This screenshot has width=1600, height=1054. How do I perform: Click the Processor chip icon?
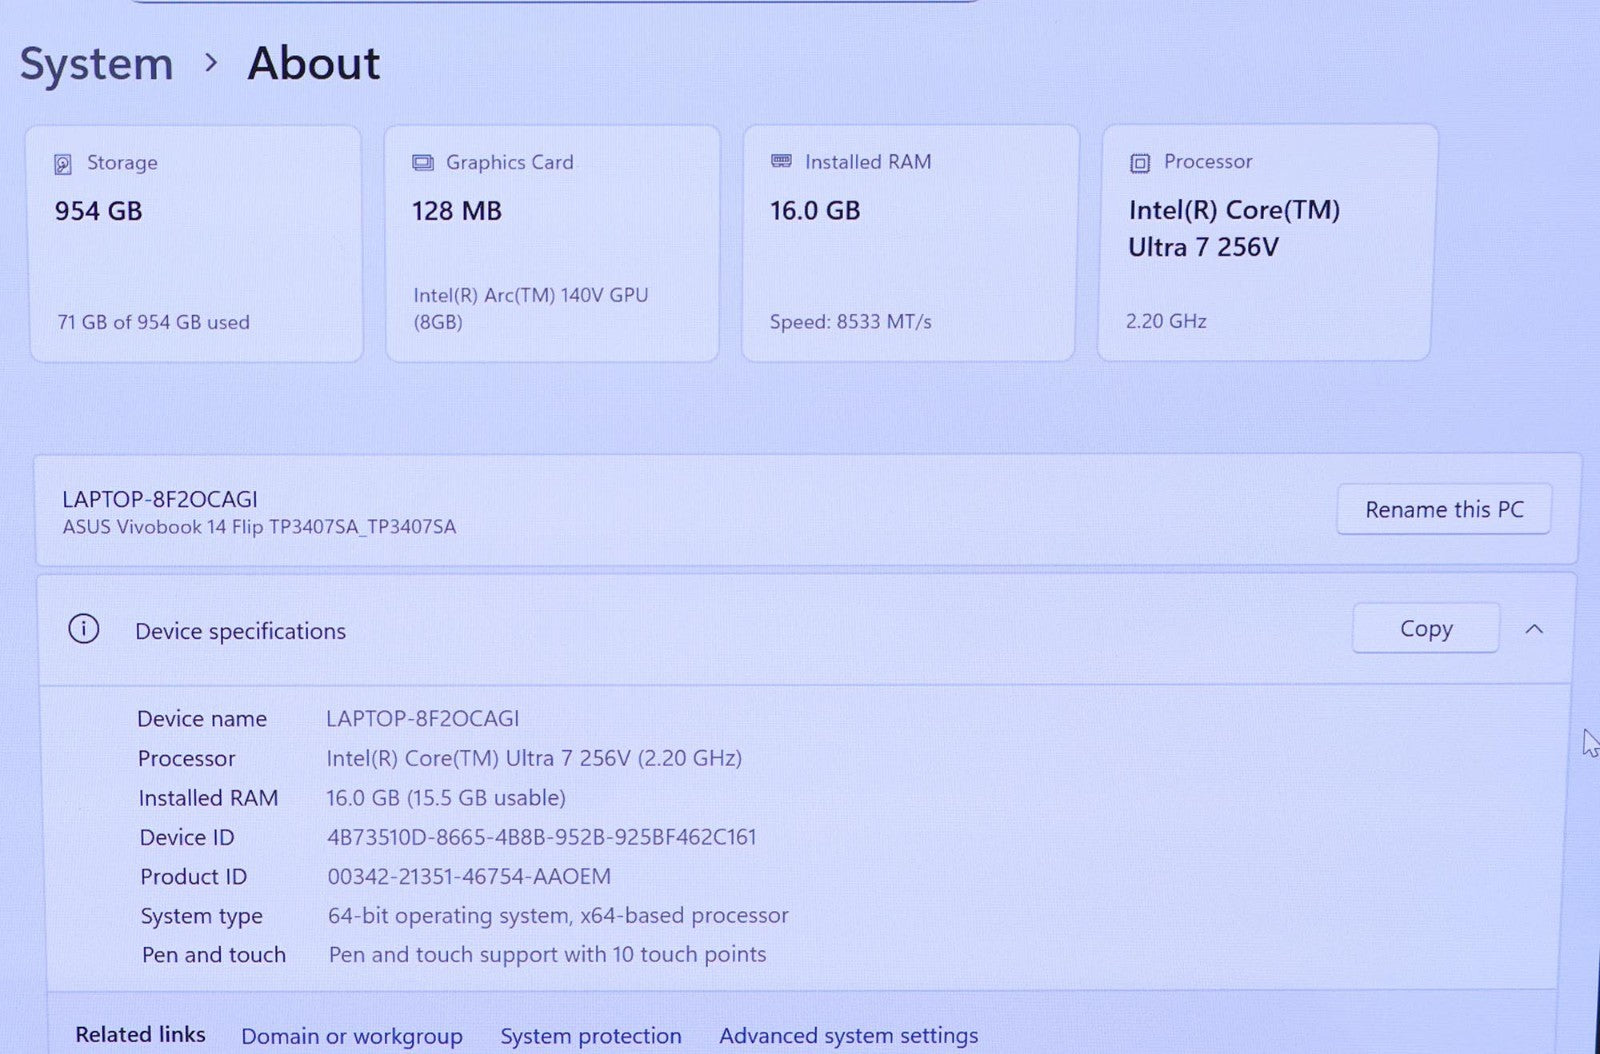1139,163
